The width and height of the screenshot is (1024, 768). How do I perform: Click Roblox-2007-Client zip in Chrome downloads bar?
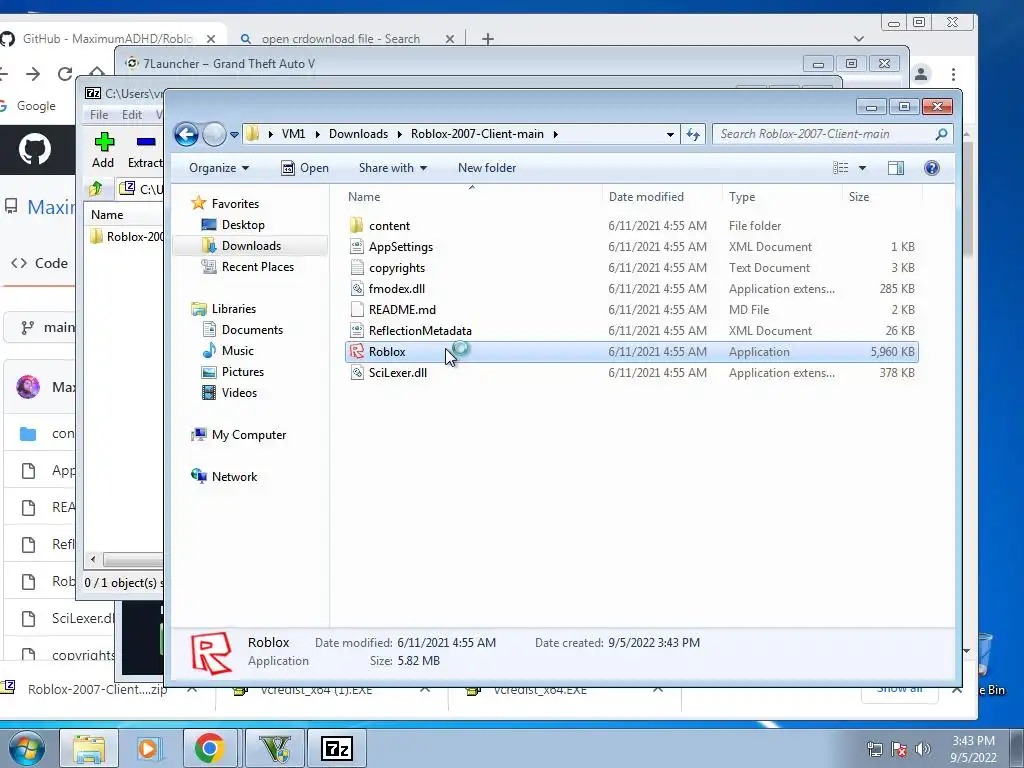pos(97,689)
